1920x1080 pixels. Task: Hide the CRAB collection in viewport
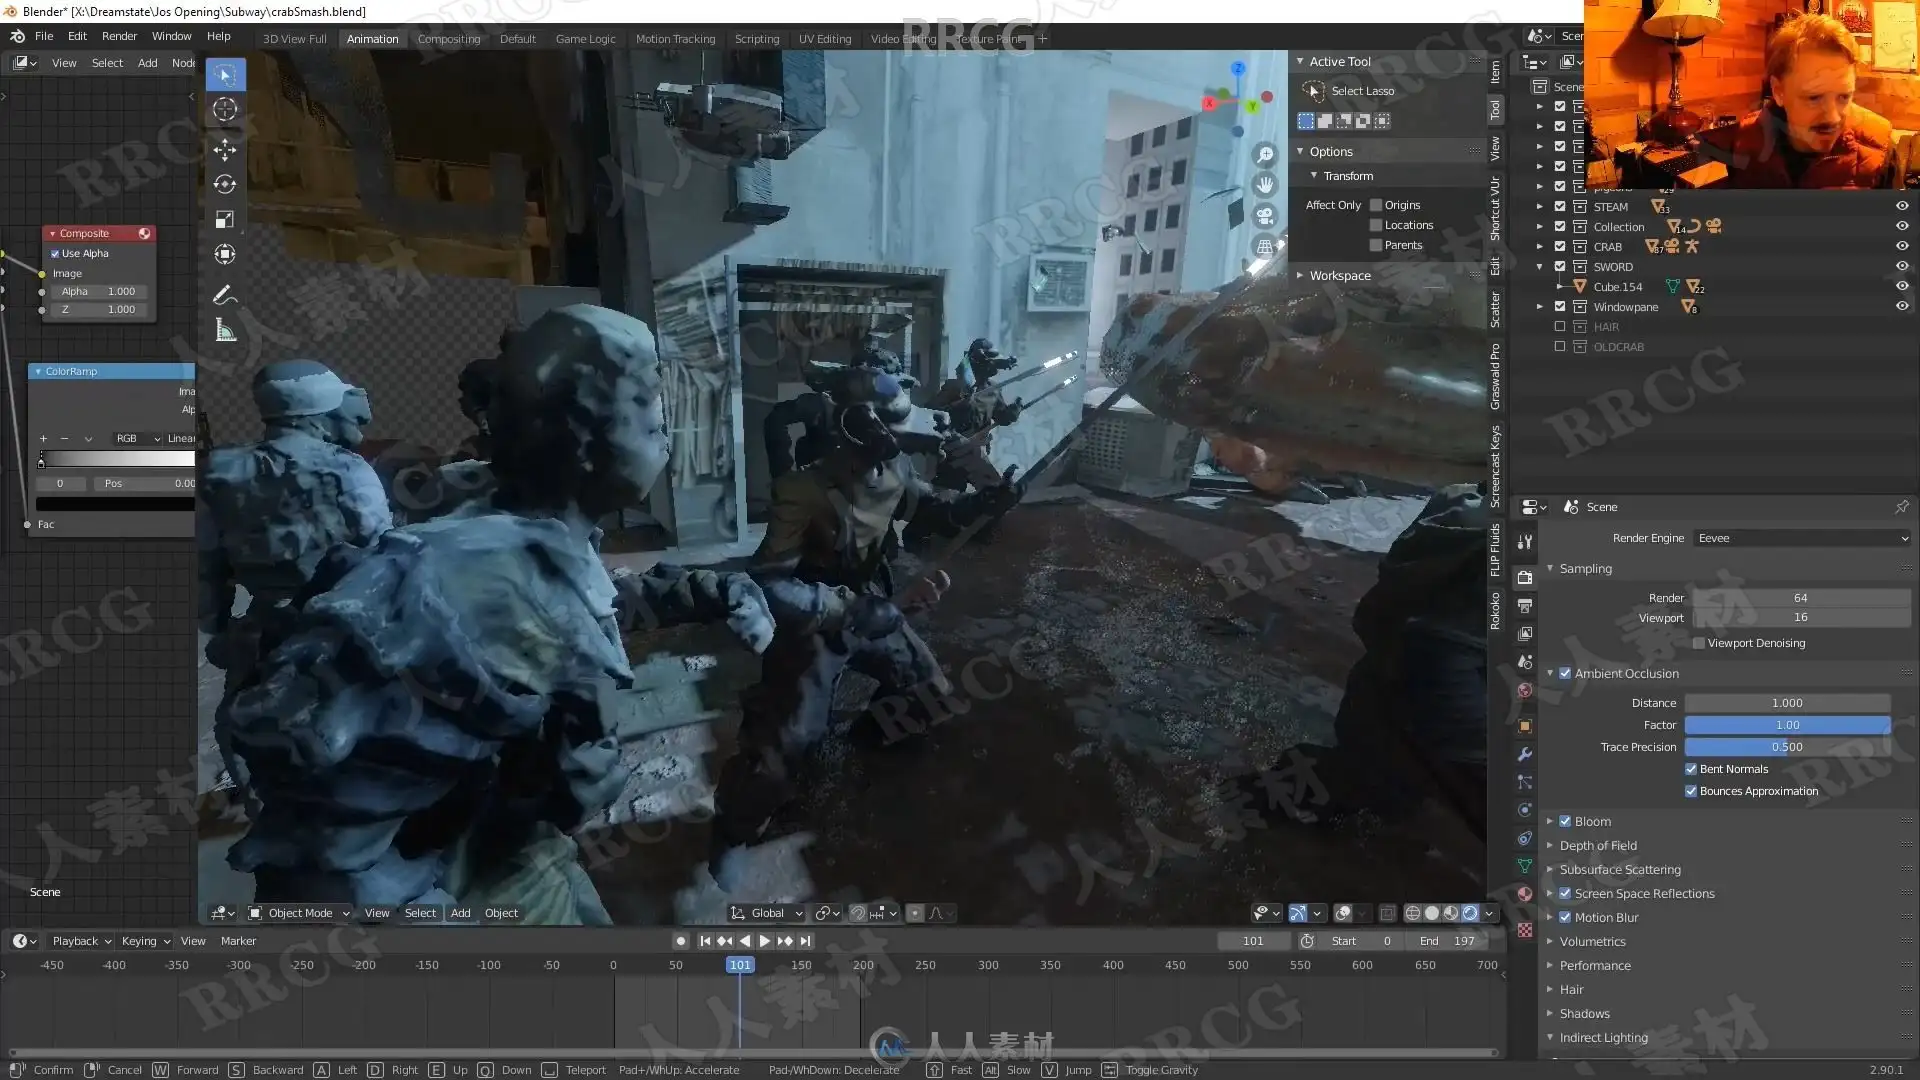tap(1902, 246)
